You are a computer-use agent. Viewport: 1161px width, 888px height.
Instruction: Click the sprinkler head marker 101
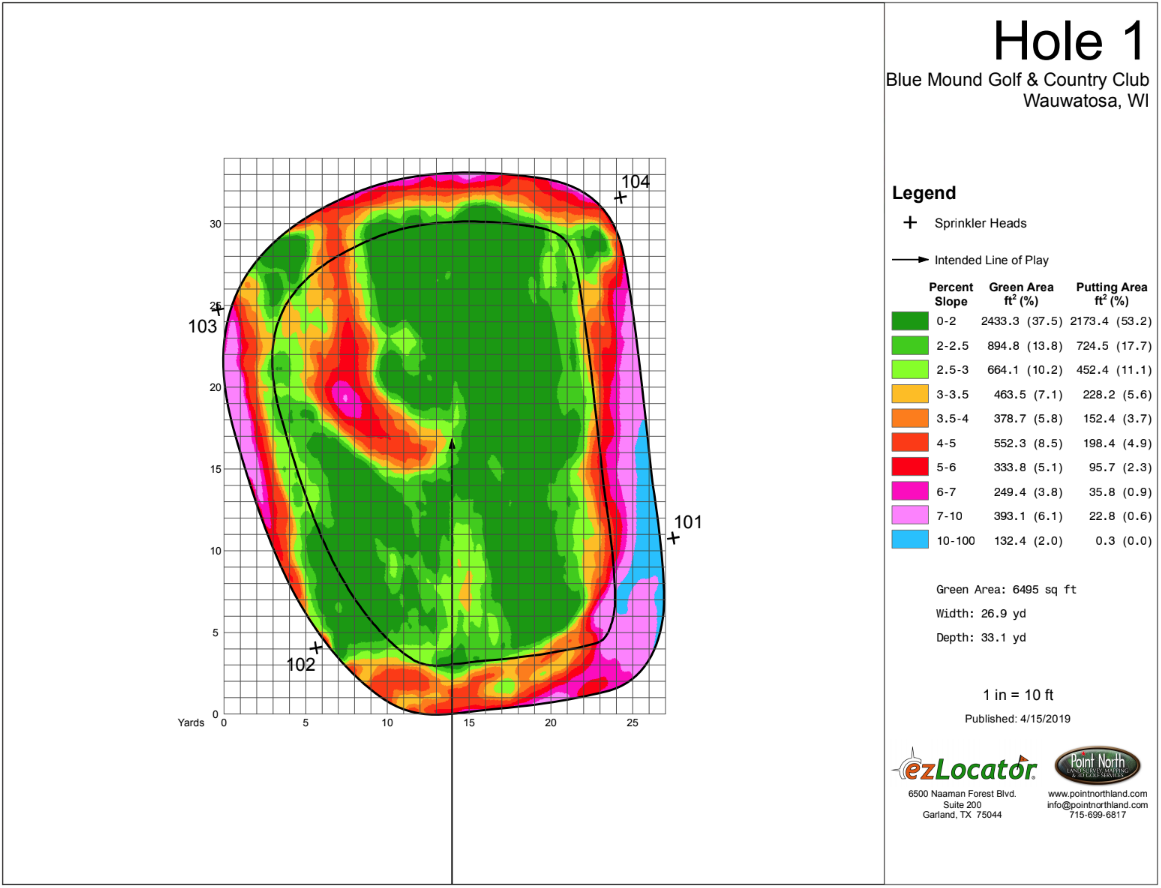coord(673,538)
